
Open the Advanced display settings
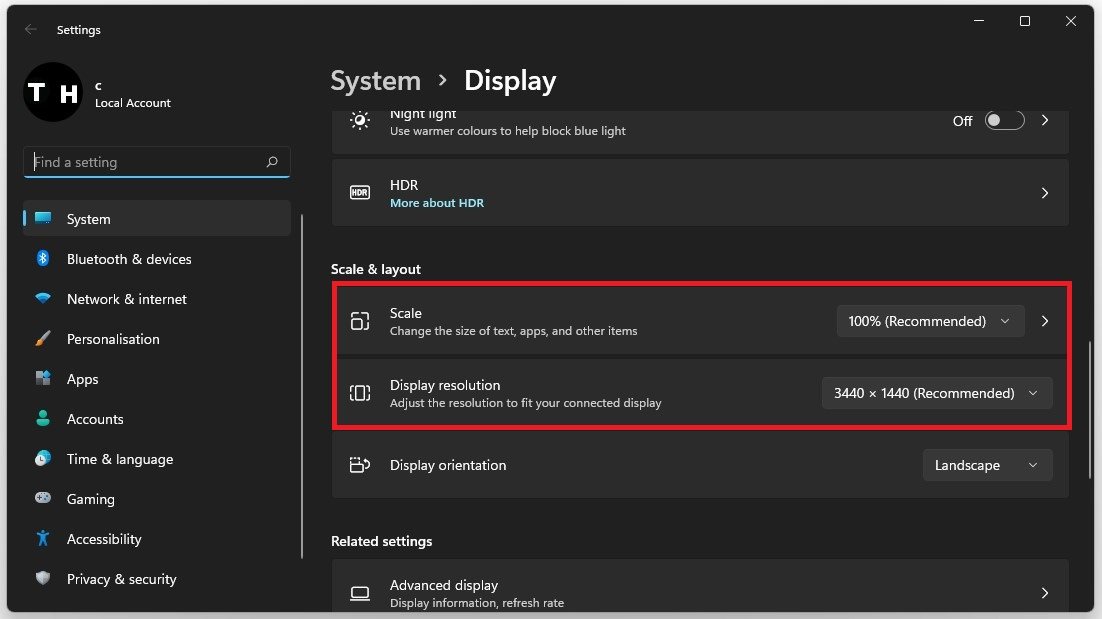point(700,593)
